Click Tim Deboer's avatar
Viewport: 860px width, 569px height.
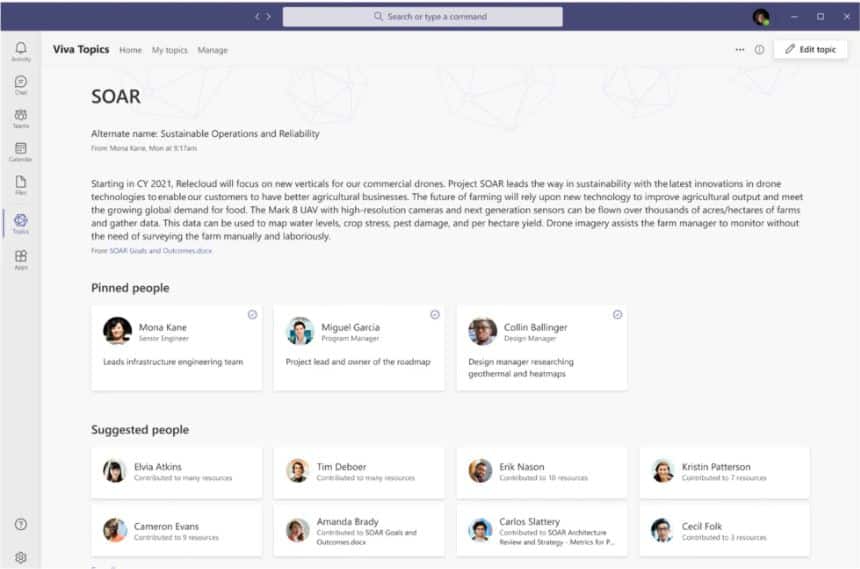click(297, 471)
